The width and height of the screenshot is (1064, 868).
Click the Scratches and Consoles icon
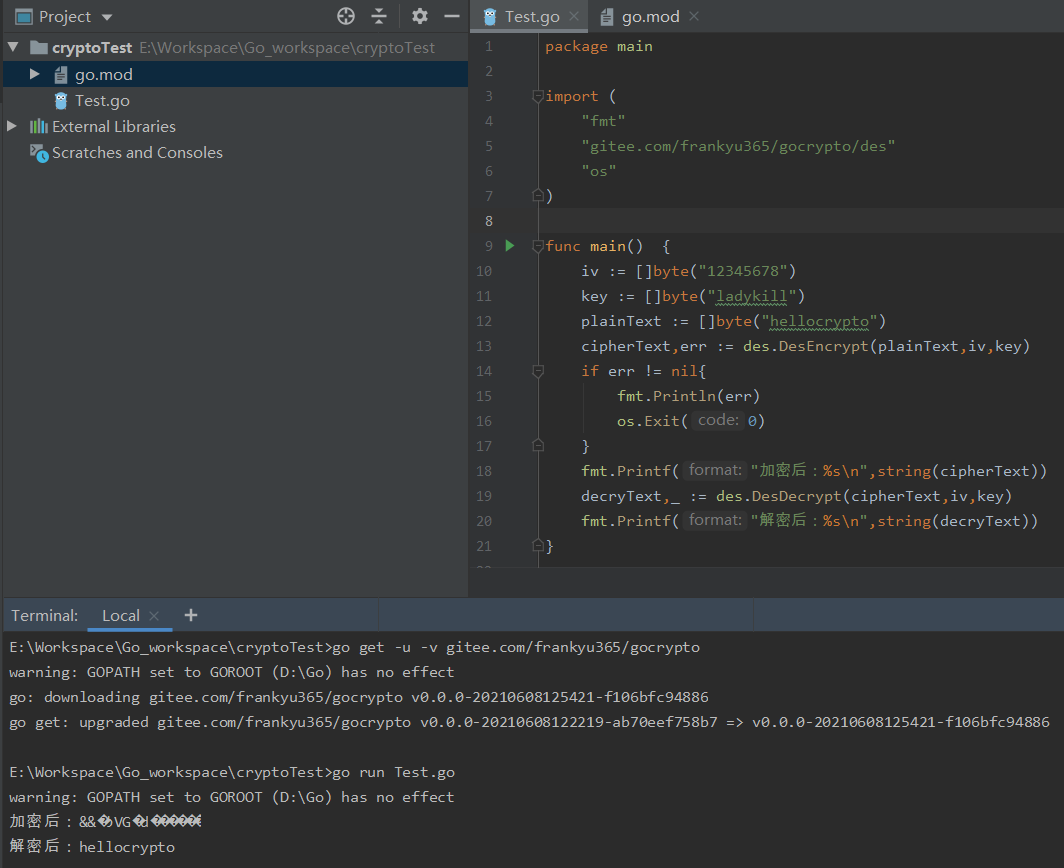pos(39,153)
